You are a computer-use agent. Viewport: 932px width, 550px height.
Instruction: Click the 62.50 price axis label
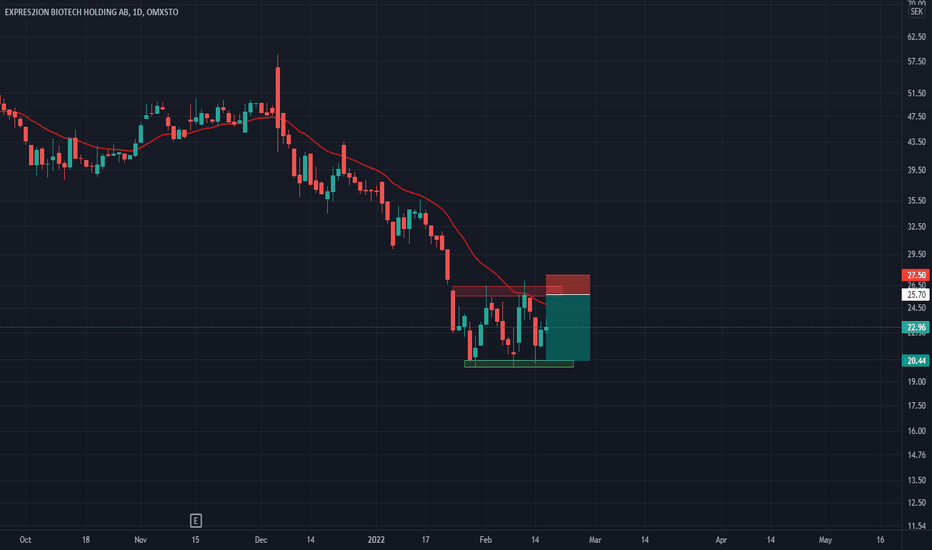pos(917,37)
